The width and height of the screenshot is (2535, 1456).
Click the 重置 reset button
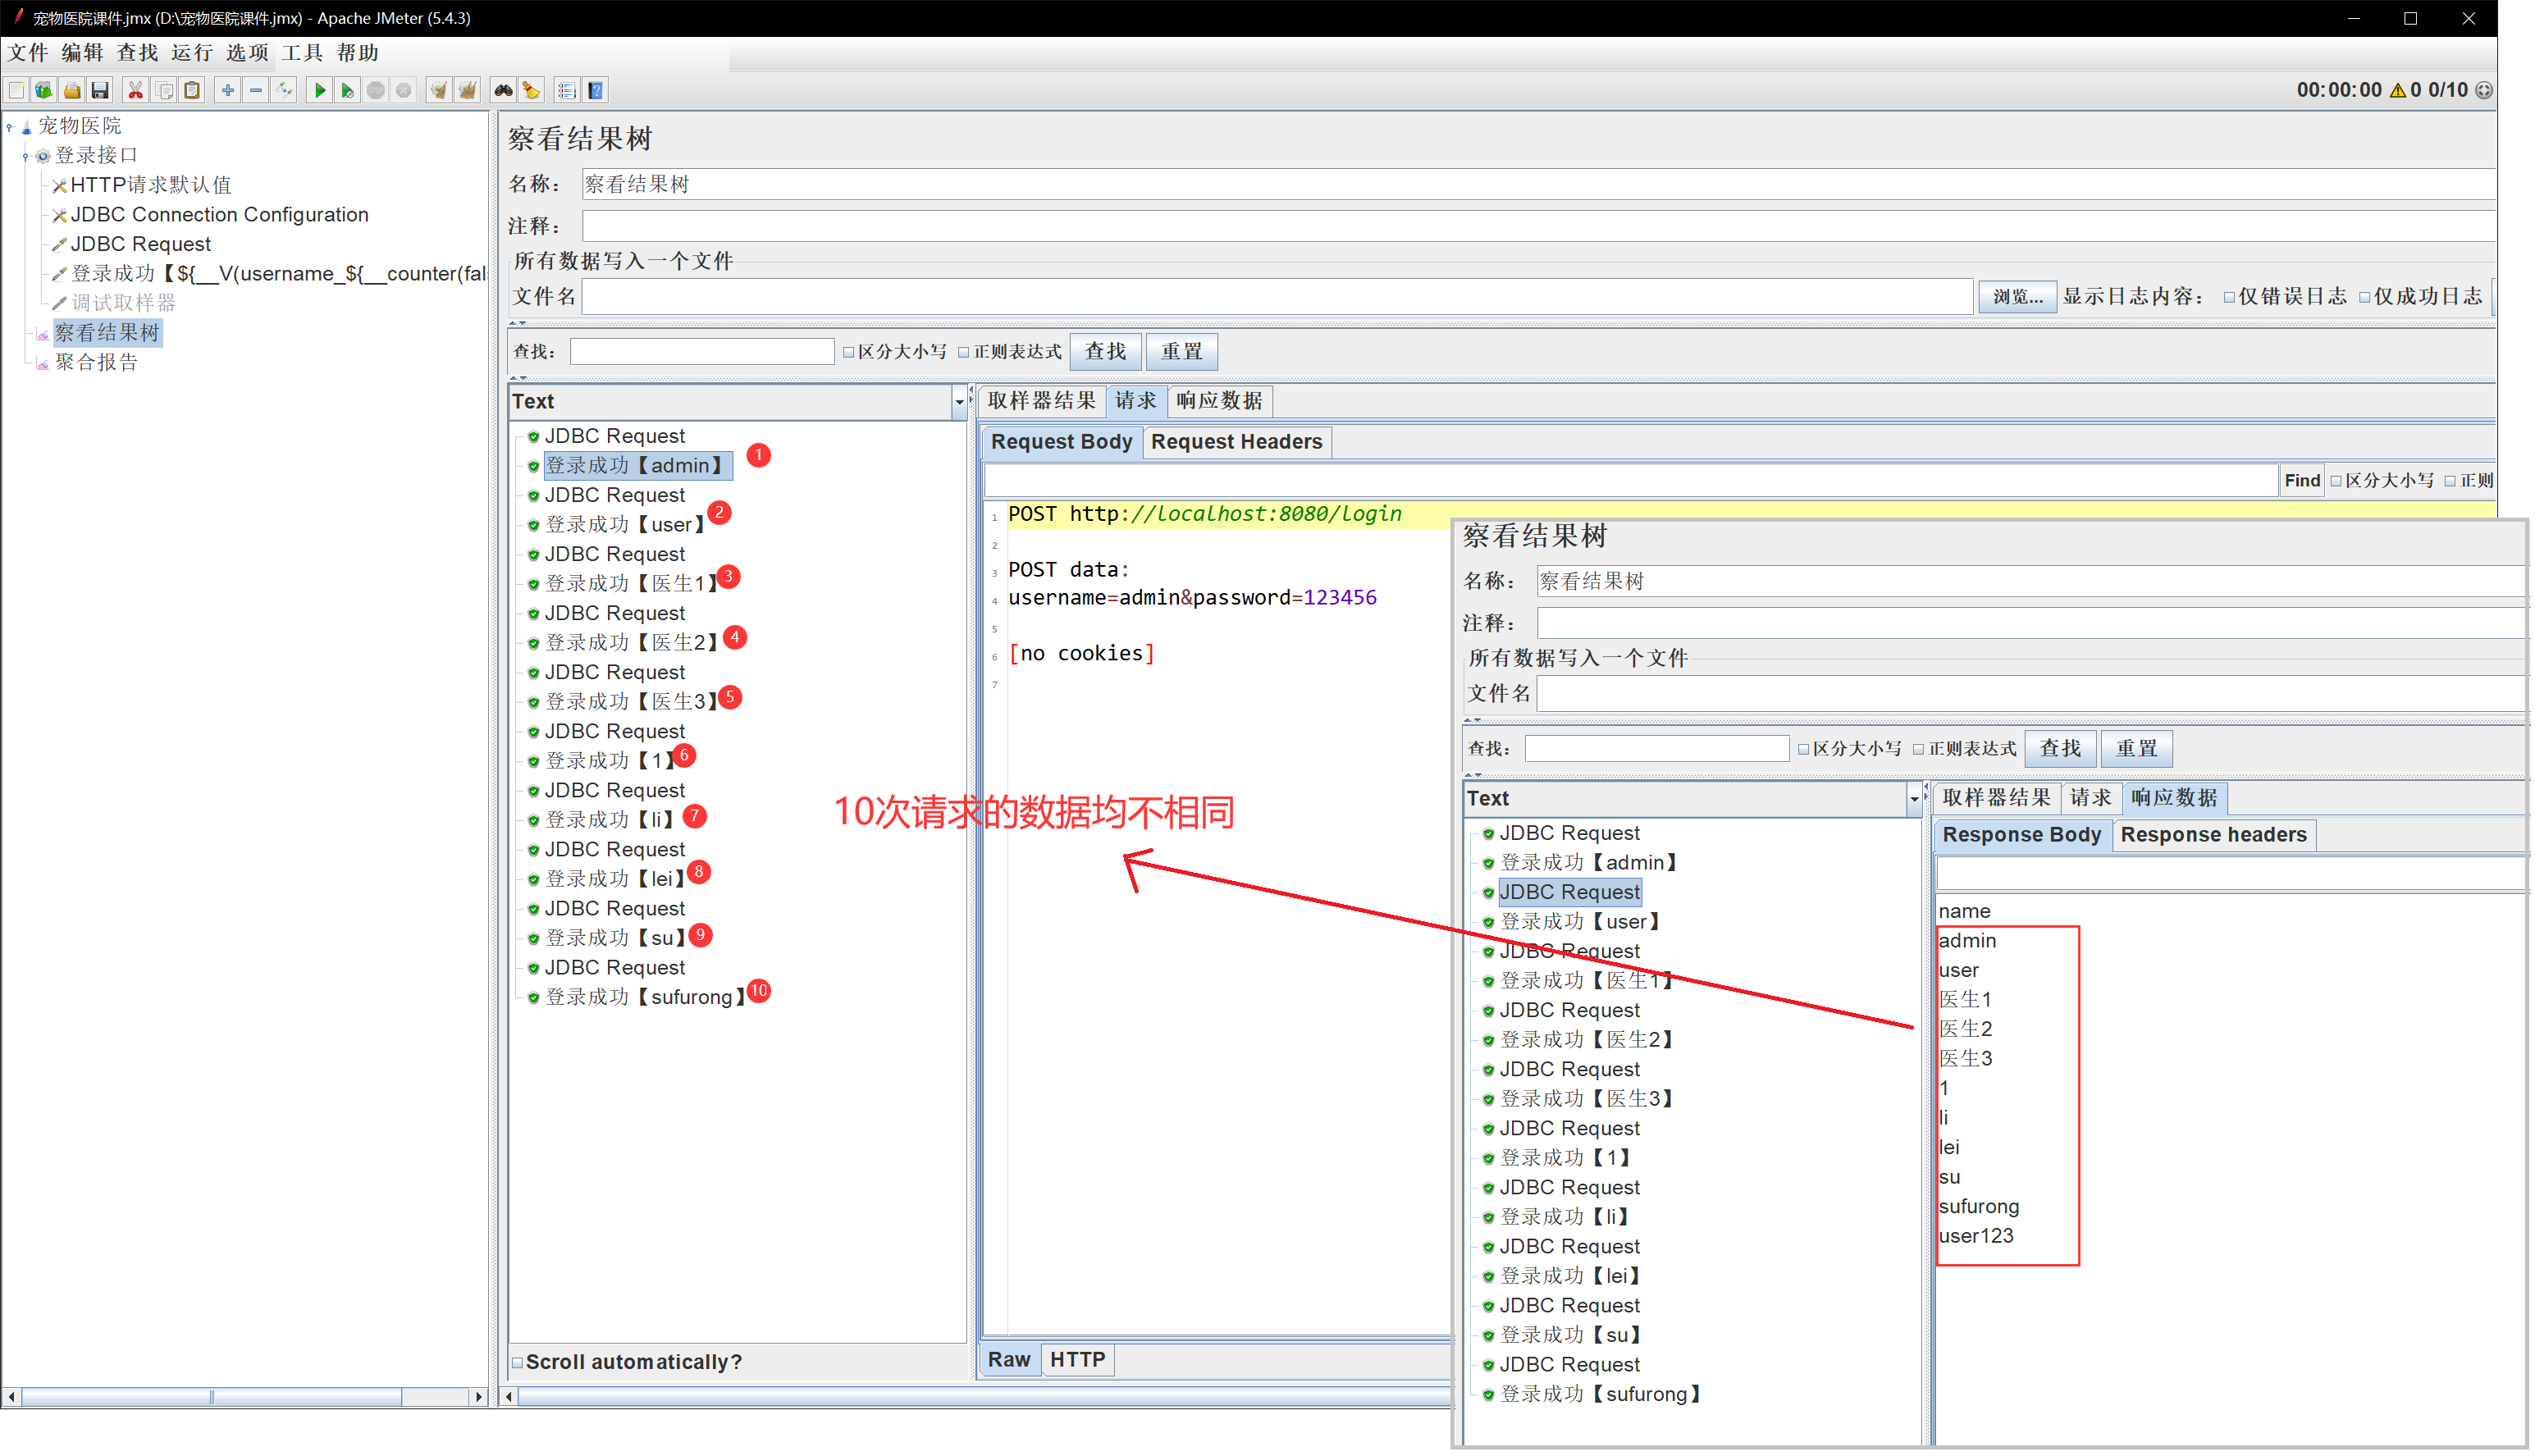click(x=1181, y=352)
